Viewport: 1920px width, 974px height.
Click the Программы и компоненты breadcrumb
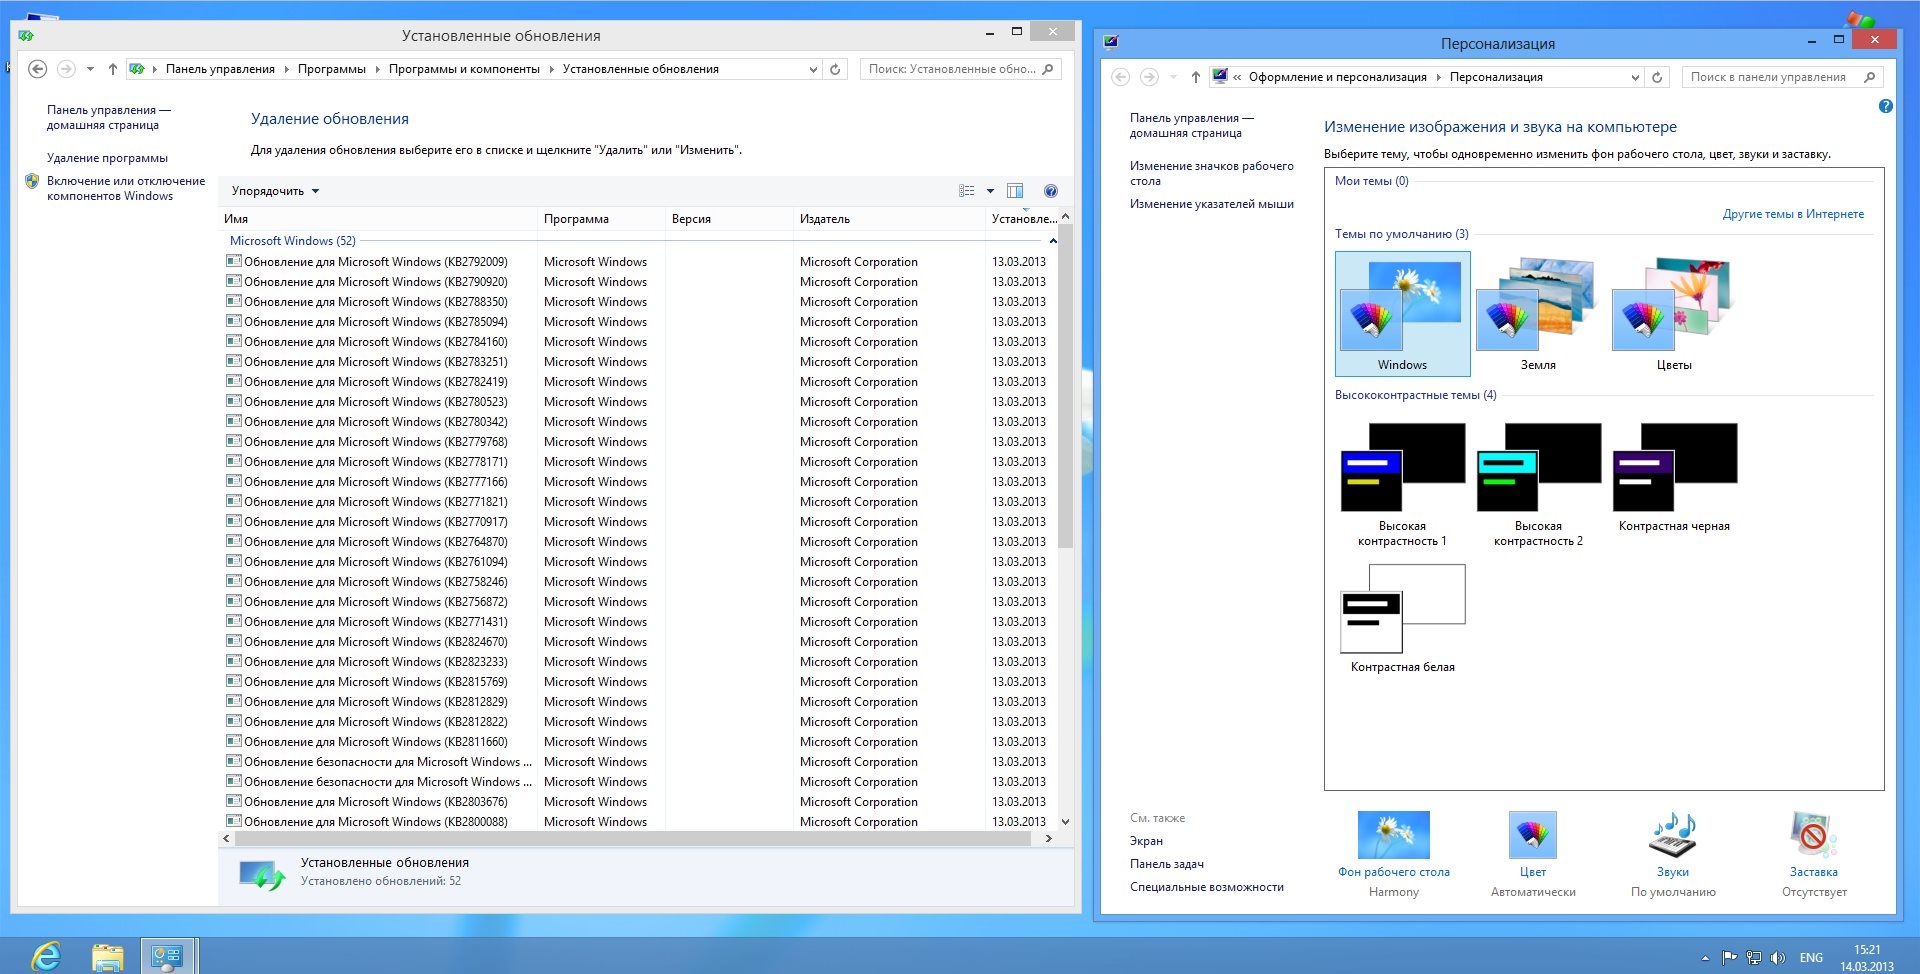click(x=464, y=69)
